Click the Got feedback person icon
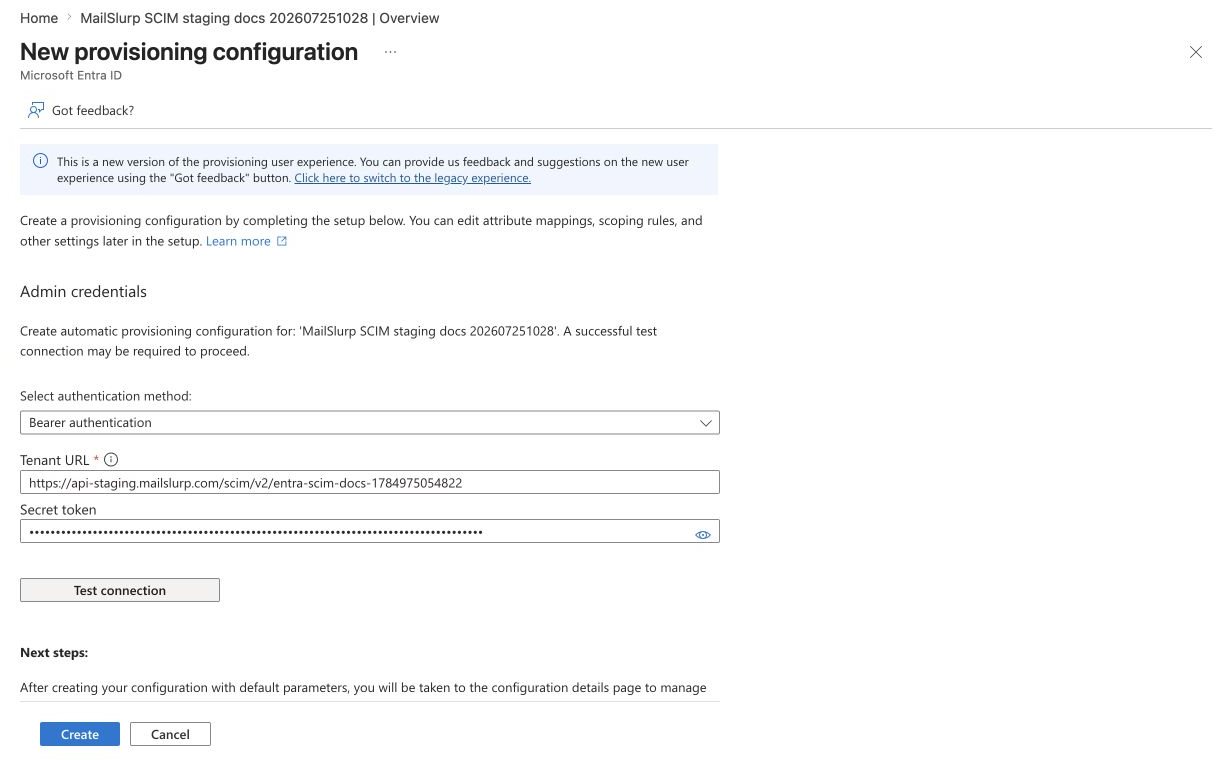The image size is (1232, 766). [x=36, y=110]
